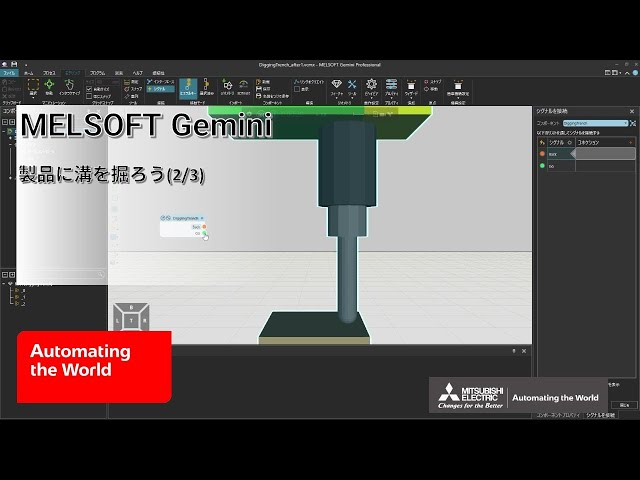Open the modeling ribbon tab
This screenshot has width=640, height=480.
point(73,73)
